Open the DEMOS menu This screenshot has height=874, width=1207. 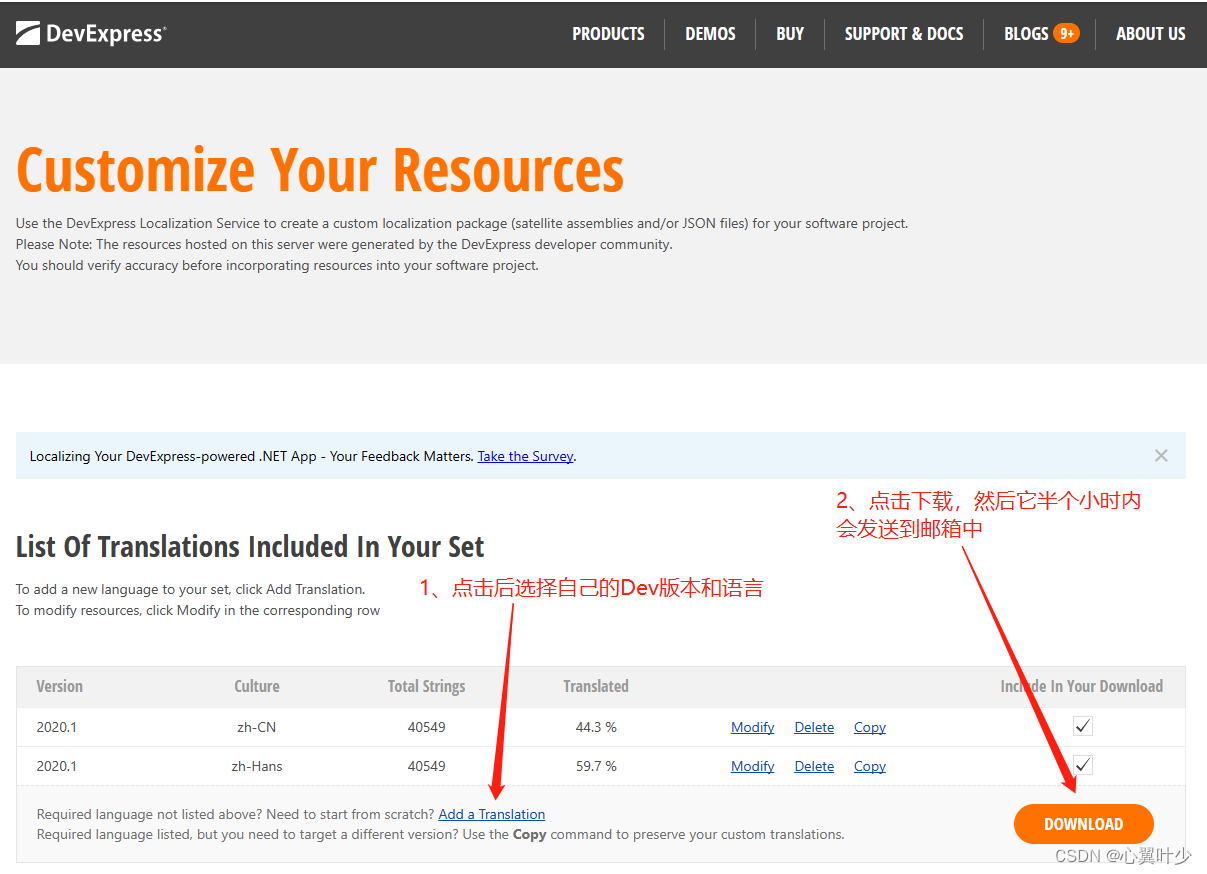[710, 34]
